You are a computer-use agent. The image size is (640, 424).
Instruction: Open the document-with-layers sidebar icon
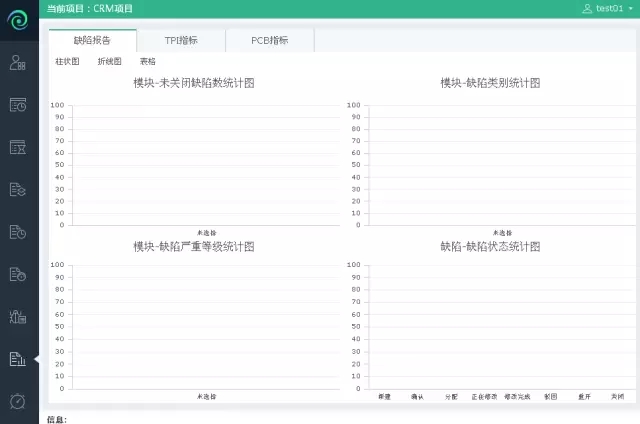point(18,190)
